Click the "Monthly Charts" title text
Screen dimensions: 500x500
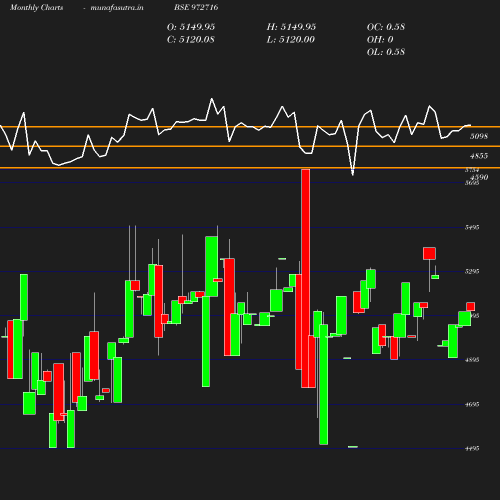coord(37,8)
